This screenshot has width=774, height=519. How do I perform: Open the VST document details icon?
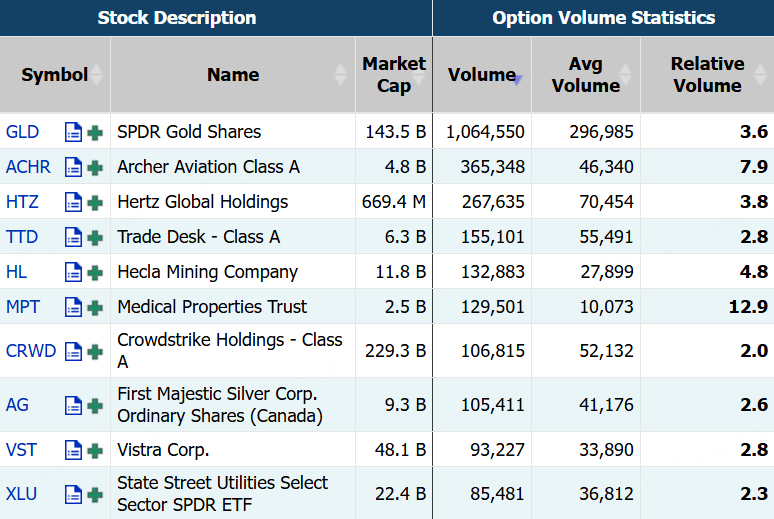click(73, 450)
